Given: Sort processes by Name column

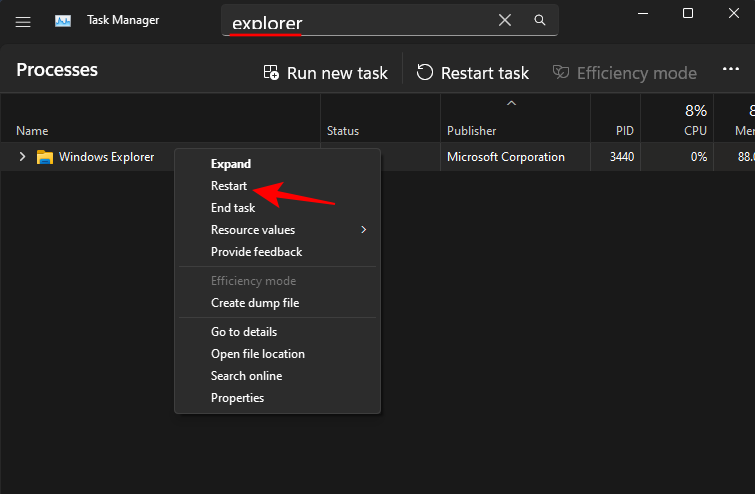Looking at the screenshot, I should click(32, 131).
